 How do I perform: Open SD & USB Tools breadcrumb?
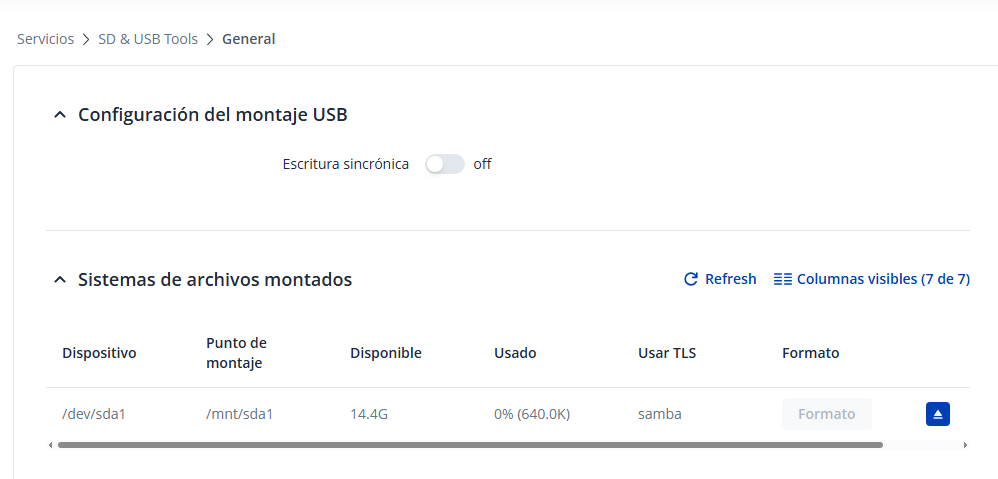tap(148, 39)
